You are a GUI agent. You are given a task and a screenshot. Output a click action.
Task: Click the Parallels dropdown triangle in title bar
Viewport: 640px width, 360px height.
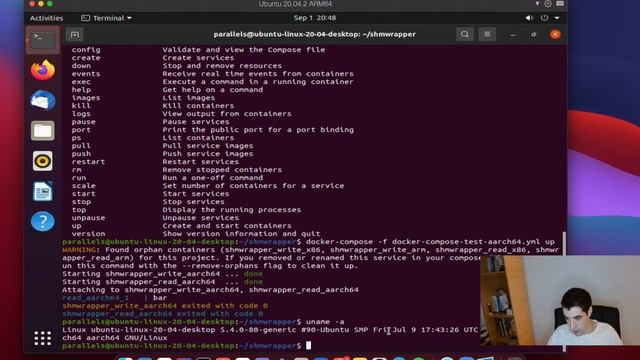point(537,4)
